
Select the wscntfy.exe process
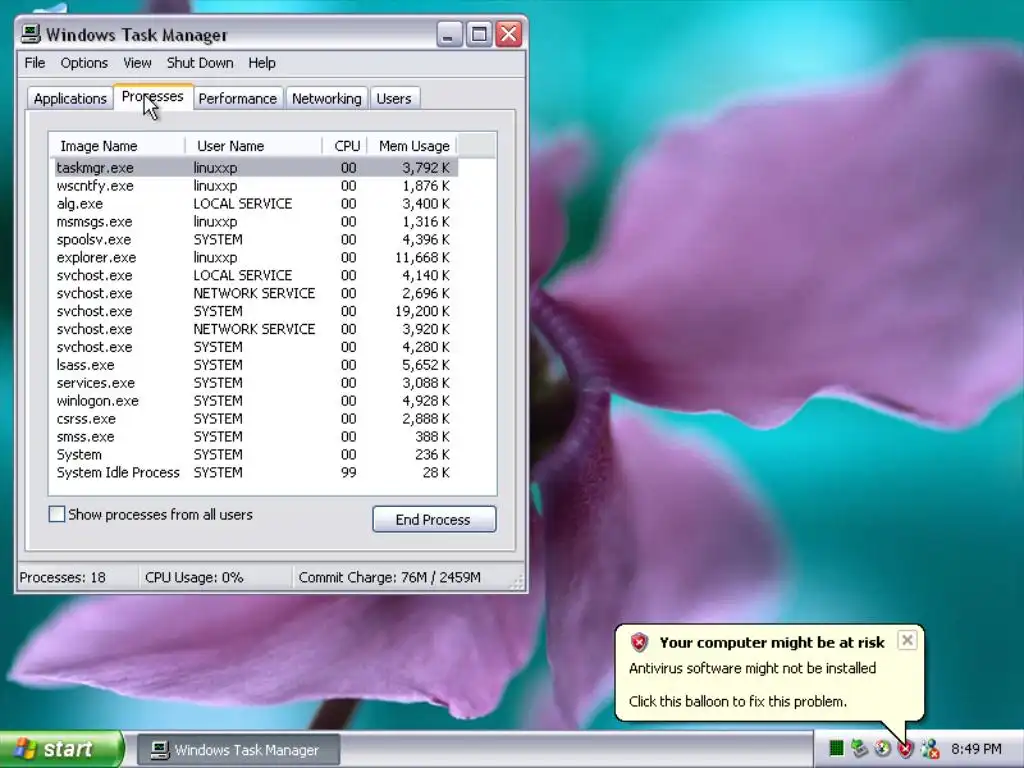[x=256, y=185]
